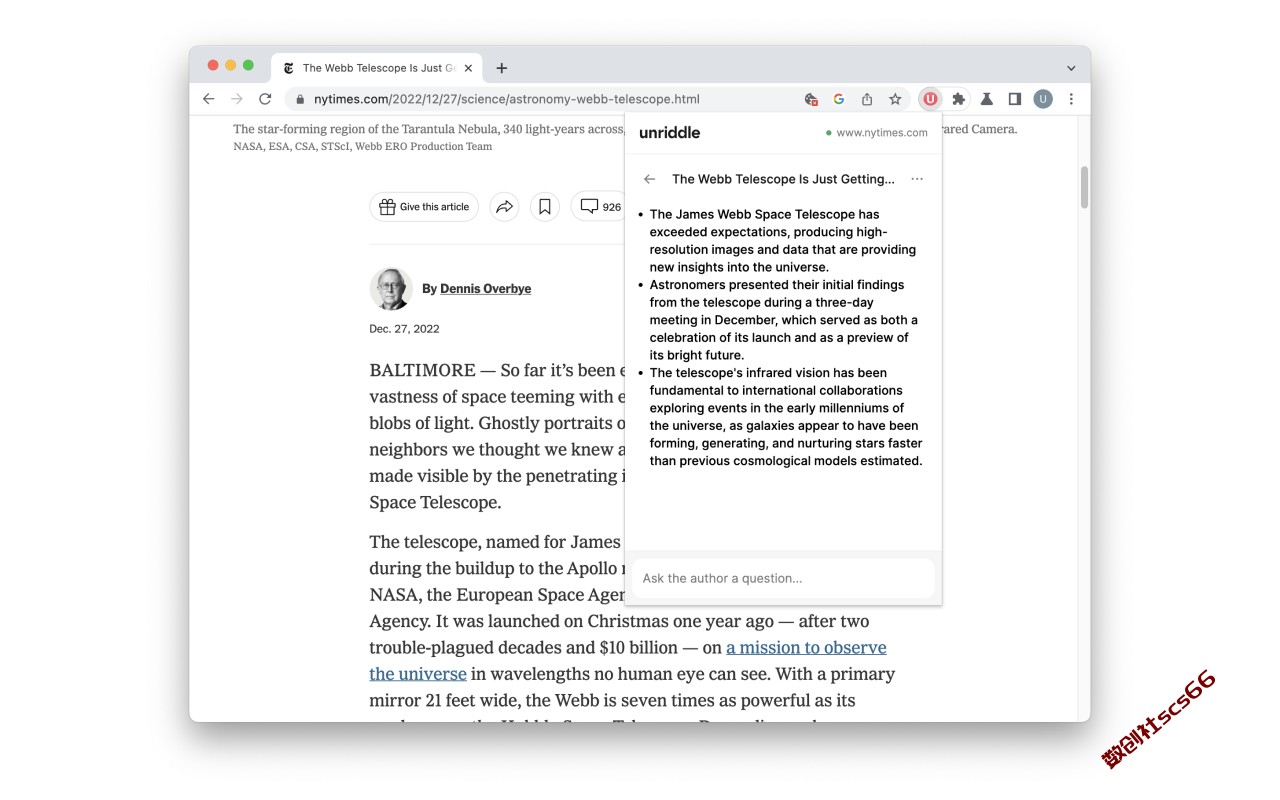The width and height of the screenshot is (1280, 800).
Task: Click the share page icon in address bar
Action: click(867, 99)
